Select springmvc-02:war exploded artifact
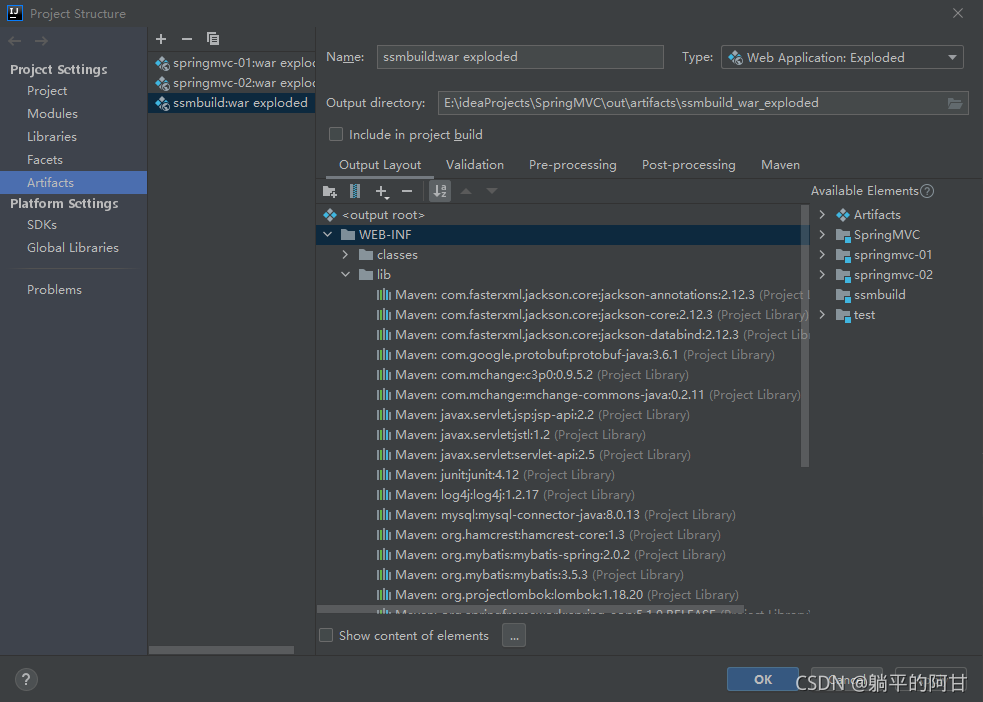Viewport: 983px width, 702px height. 232,83
